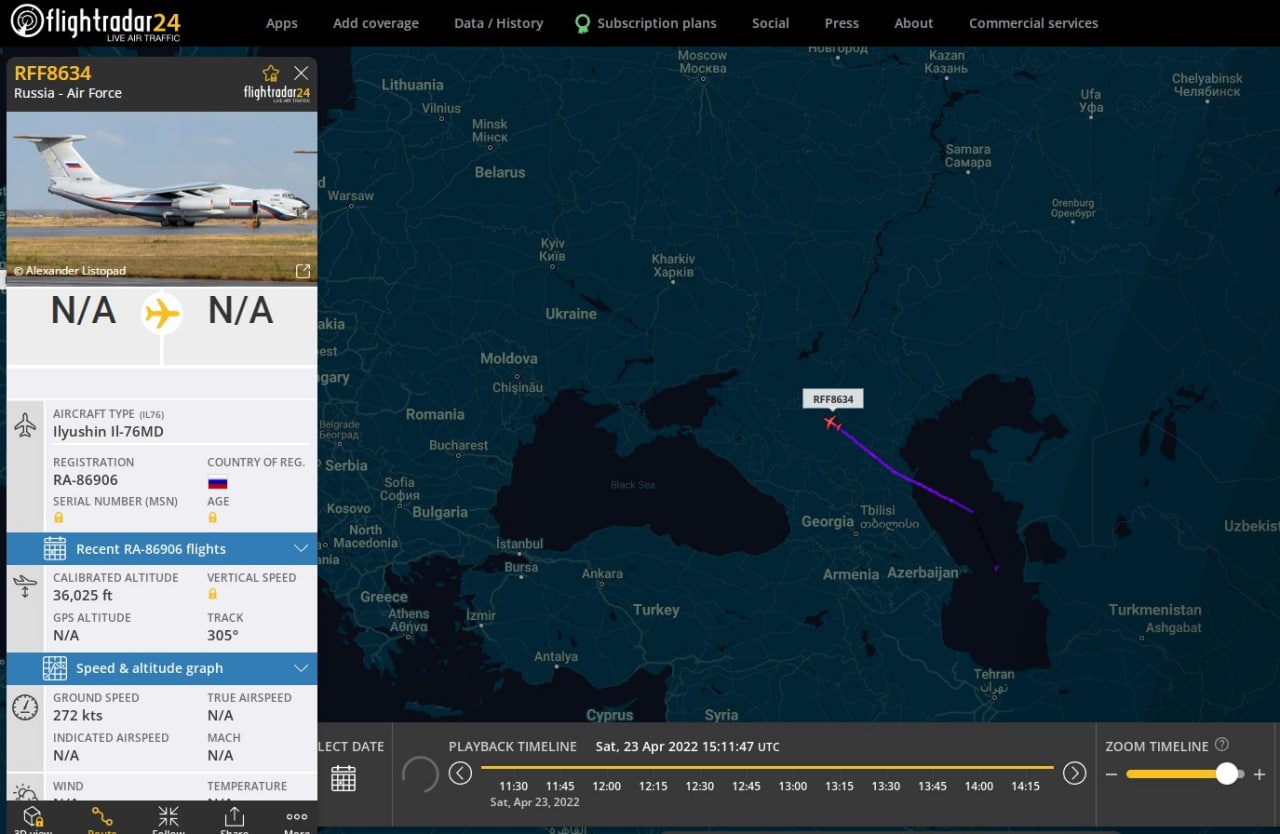Expand Recent RA-86906 flights section
This screenshot has width=1280, height=834.
click(x=162, y=548)
